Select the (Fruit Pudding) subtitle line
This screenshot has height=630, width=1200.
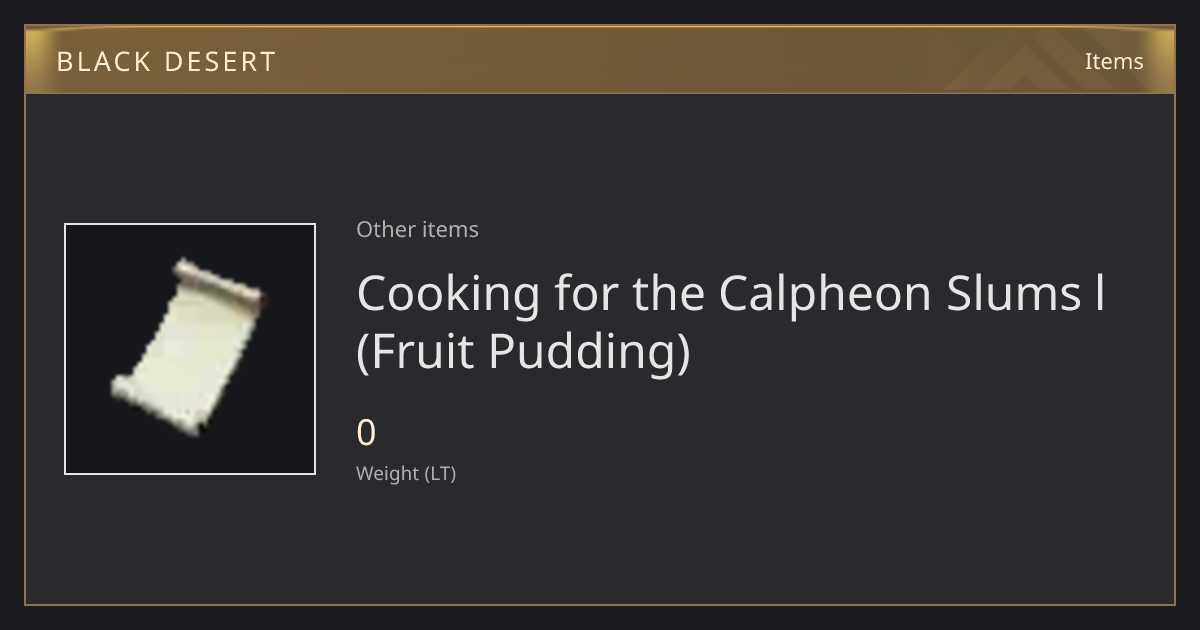click(523, 352)
